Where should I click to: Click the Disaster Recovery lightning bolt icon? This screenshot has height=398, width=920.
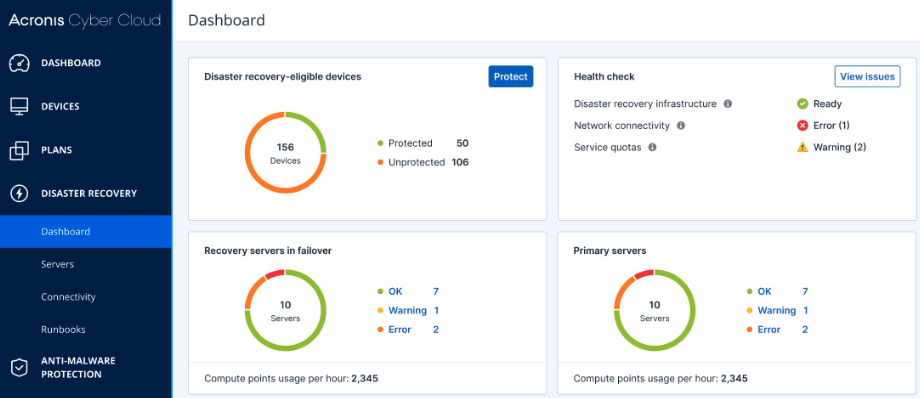coord(19,193)
